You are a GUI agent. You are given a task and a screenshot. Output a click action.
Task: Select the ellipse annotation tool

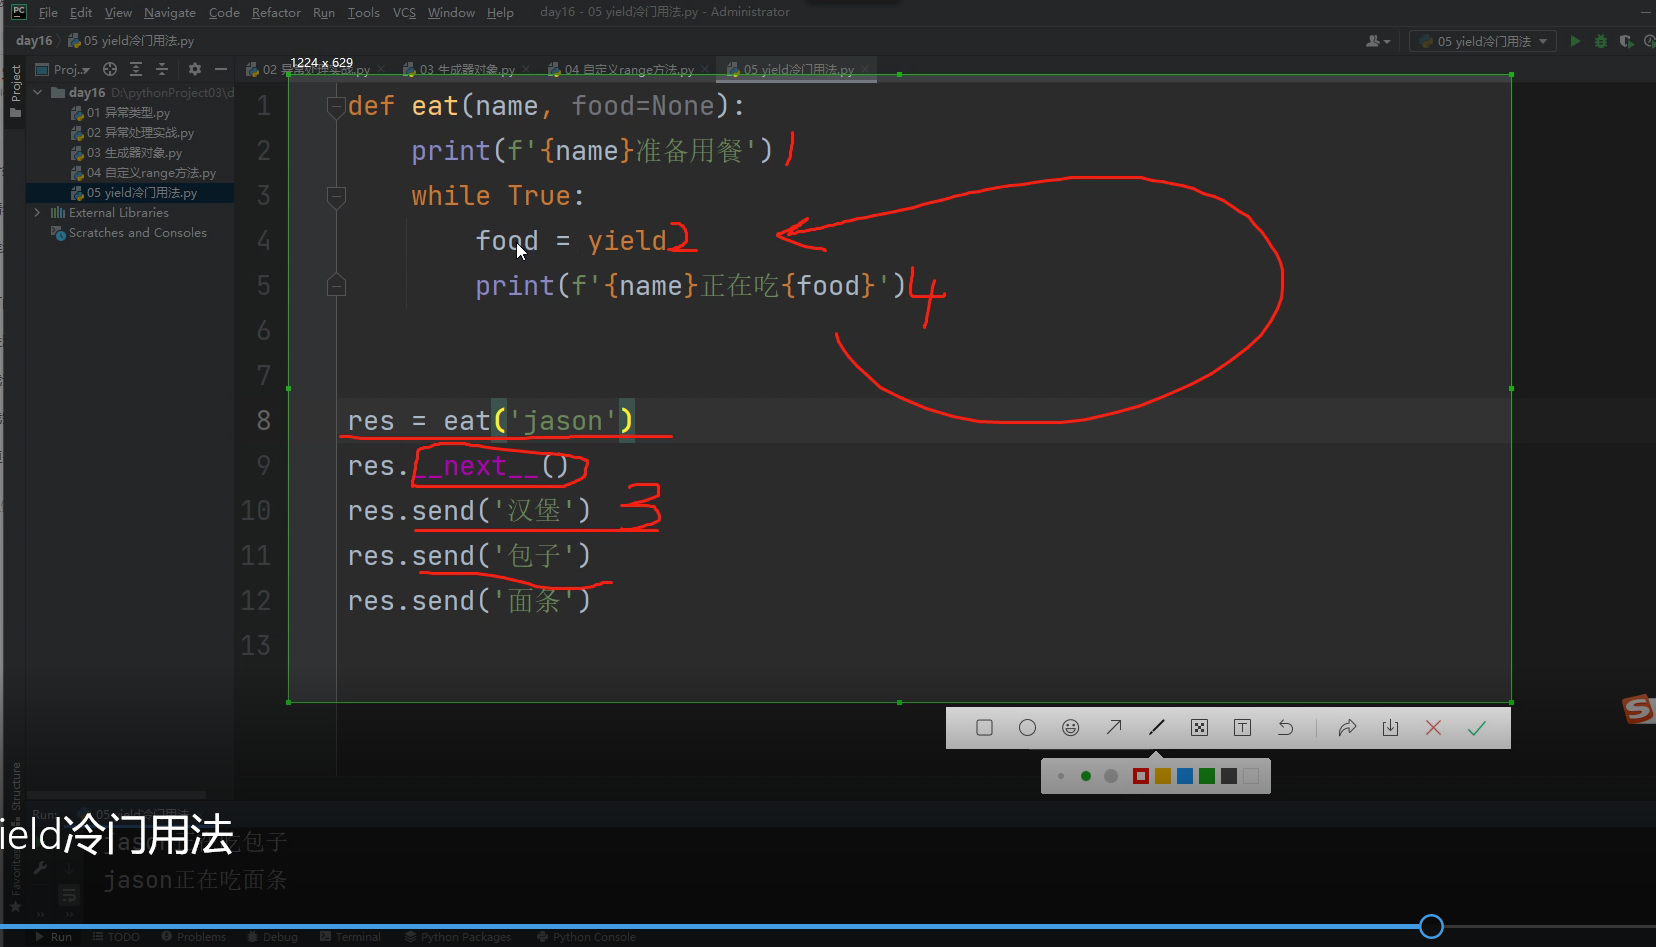(1027, 728)
